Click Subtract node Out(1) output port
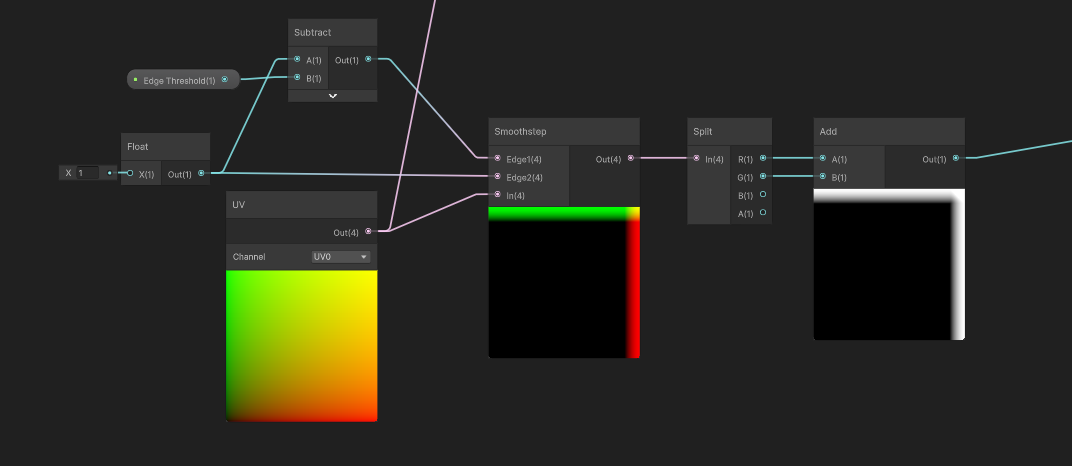1072x466 pixels. pyautogui.click(x=368, y=59)
